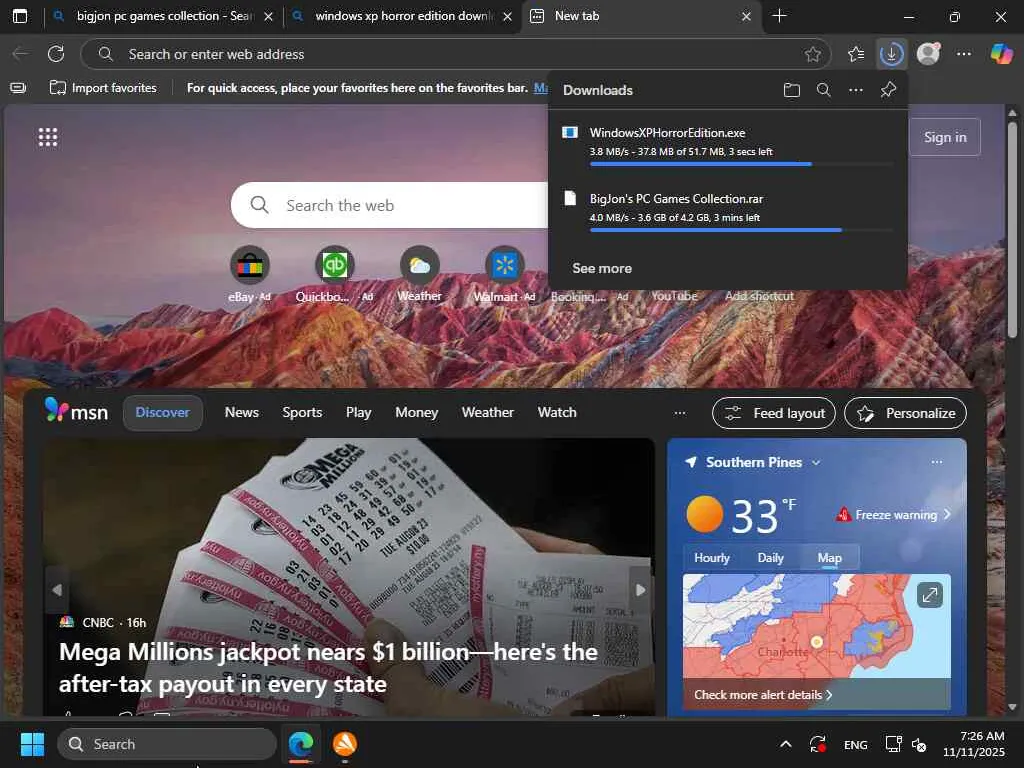Go to next news story arrow
This screenshot has width=1024, height=768.
[x=641, y=590]
